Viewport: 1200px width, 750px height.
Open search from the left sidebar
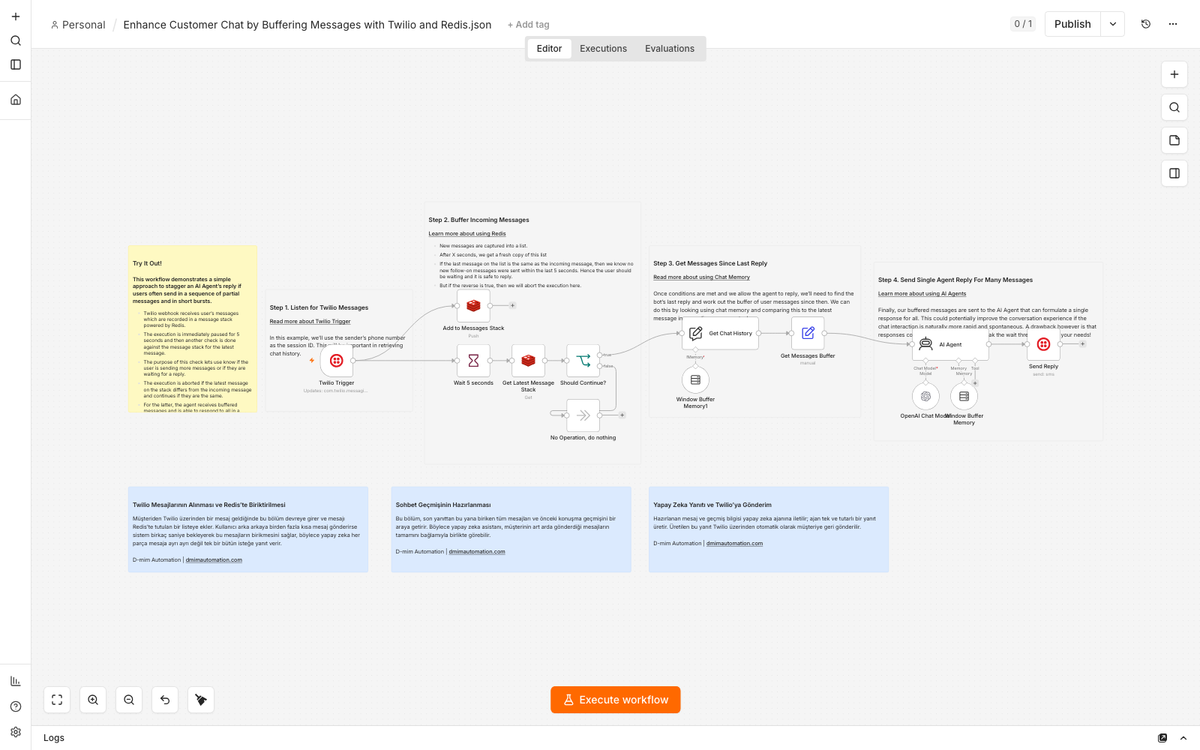point(15,41)
